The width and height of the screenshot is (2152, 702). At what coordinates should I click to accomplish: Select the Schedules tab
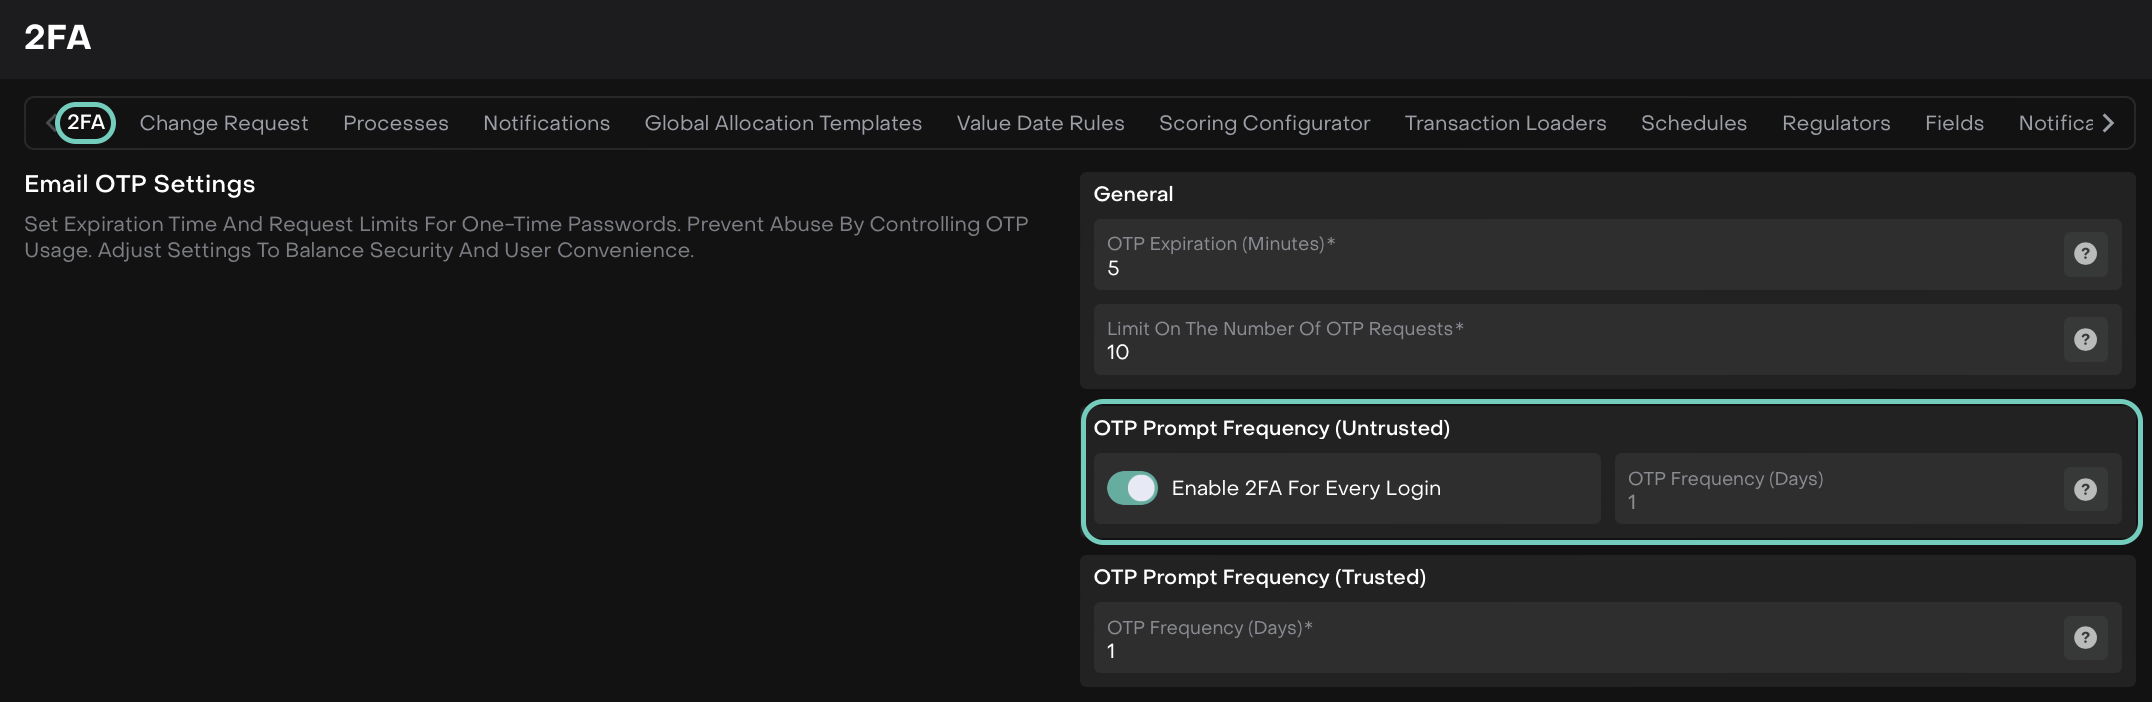1694,123
